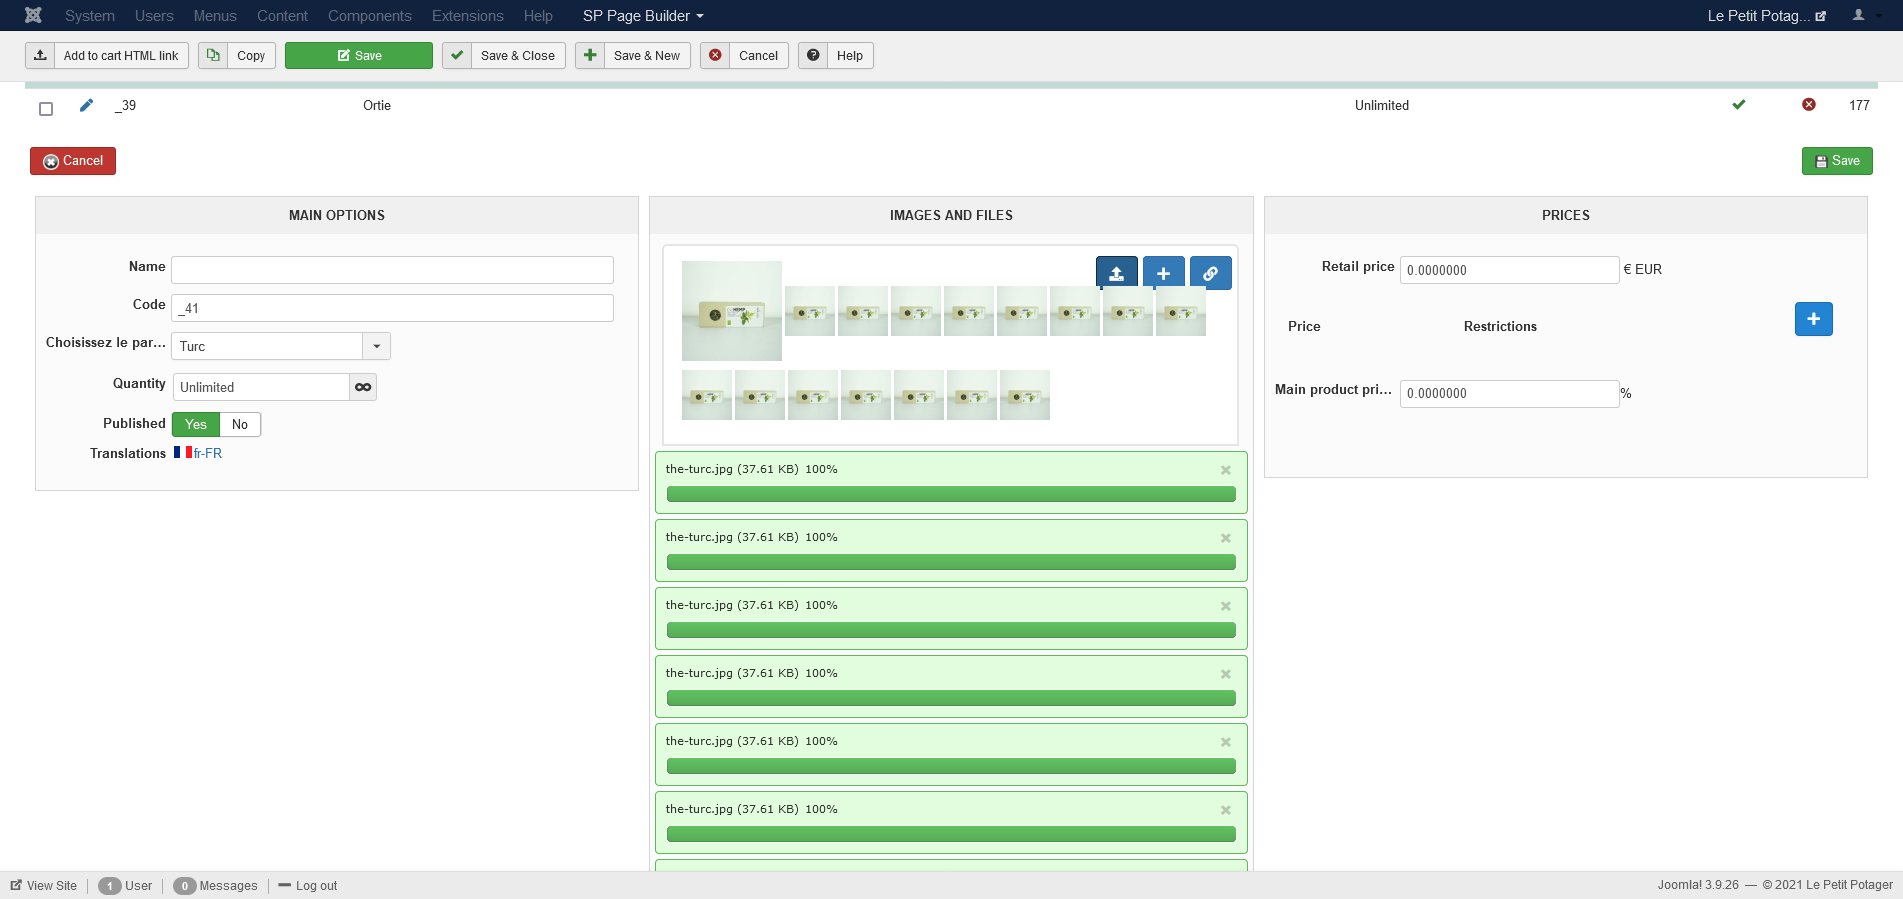Click the first the-turc.jpg upload progress bar

click(951, 494)
